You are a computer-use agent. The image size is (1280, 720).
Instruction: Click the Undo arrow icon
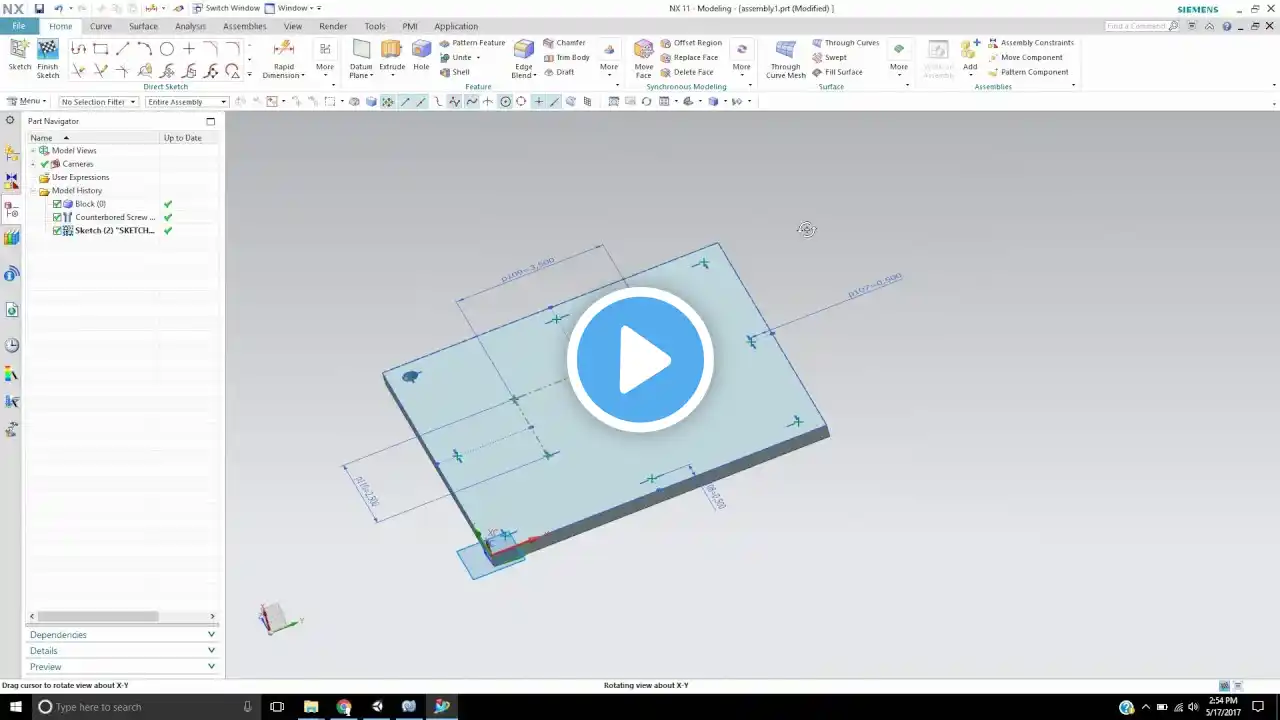(x=58, y=8)
